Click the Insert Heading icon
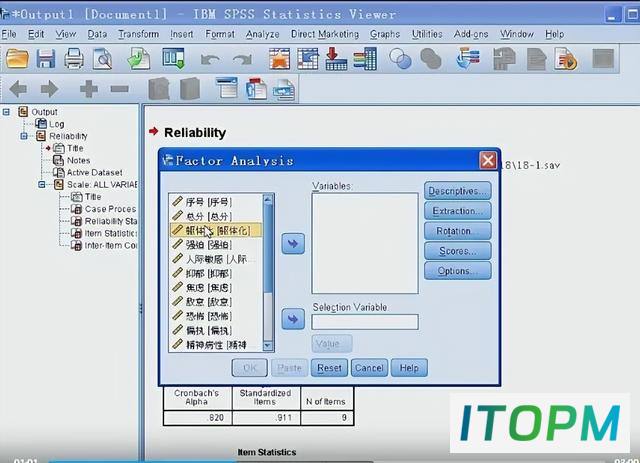Image resolution: width=640 pixels, height=463 pixels. (x=227, y=88)
